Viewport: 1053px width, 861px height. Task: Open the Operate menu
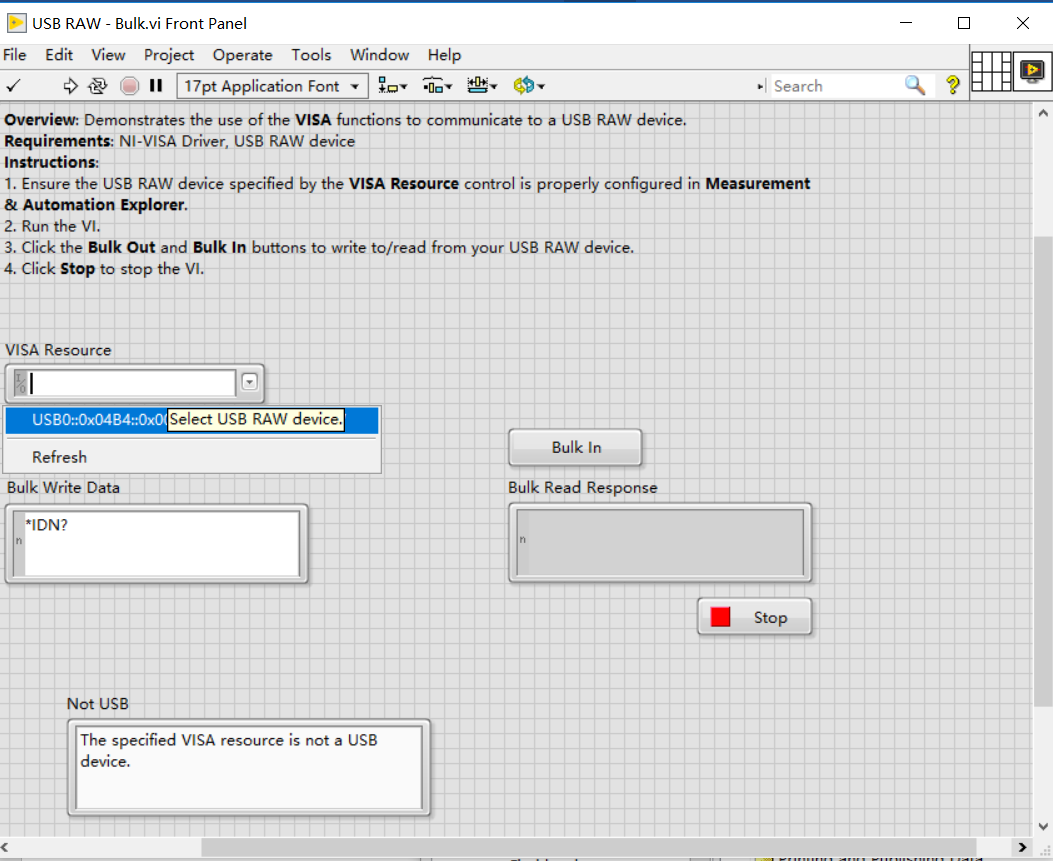click(242, 55)
